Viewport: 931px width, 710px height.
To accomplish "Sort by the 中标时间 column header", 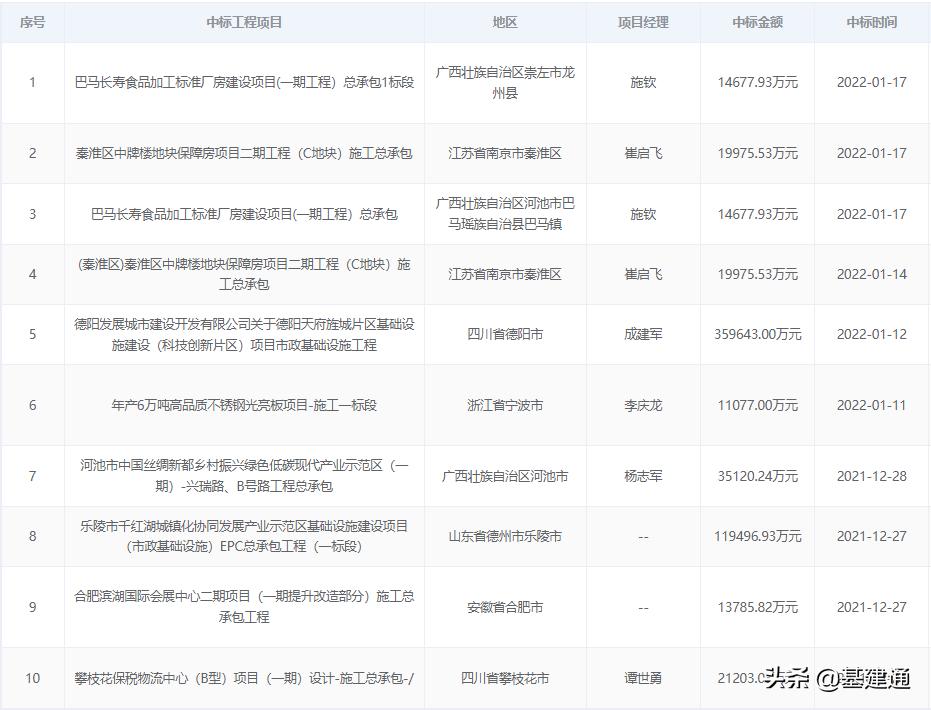I will pyautogui.click(x=872, y=21).
